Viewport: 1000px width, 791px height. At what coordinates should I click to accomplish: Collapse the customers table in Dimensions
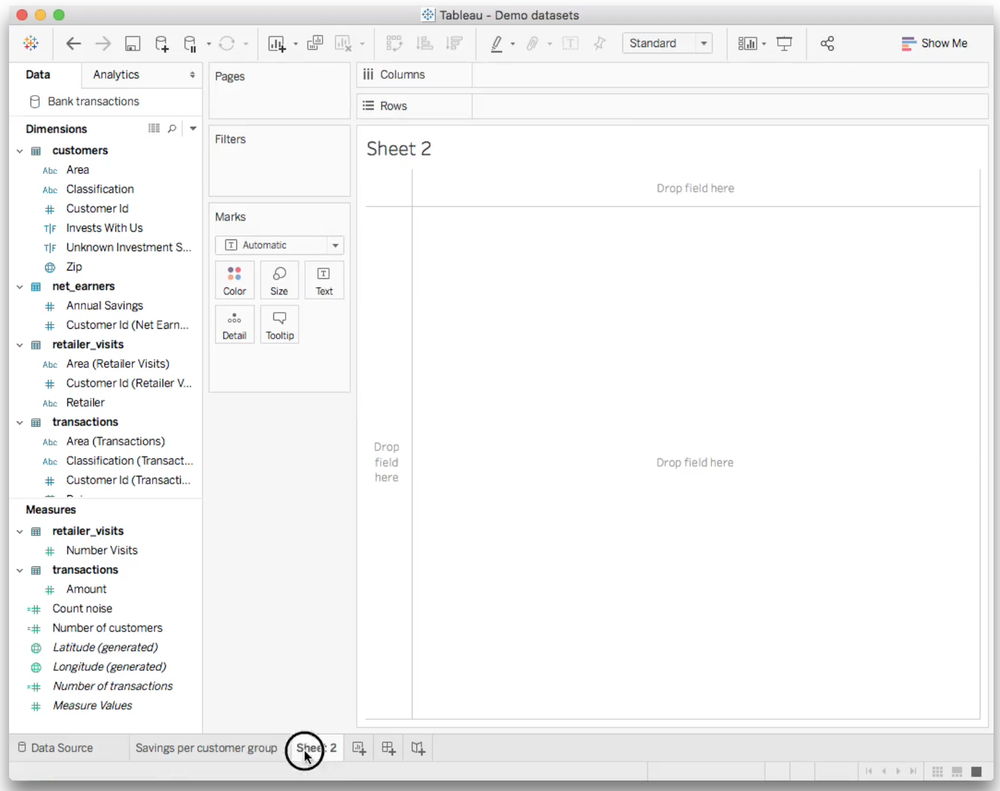pos(20,151)
